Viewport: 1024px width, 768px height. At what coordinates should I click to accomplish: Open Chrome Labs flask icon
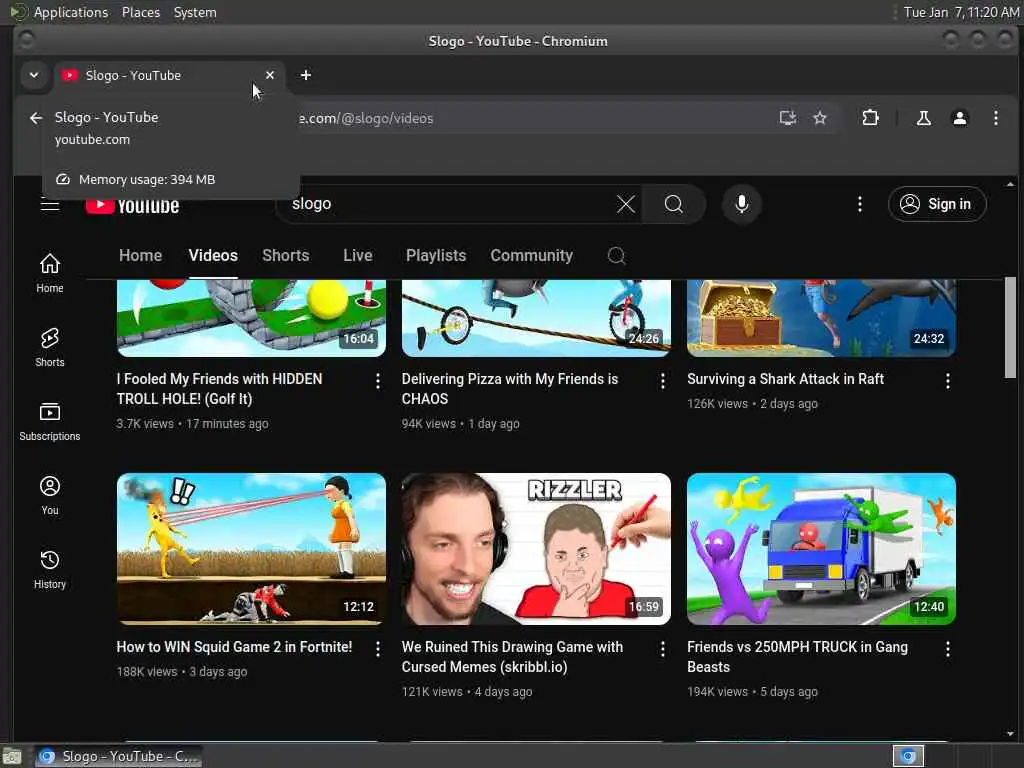[923, 118]
